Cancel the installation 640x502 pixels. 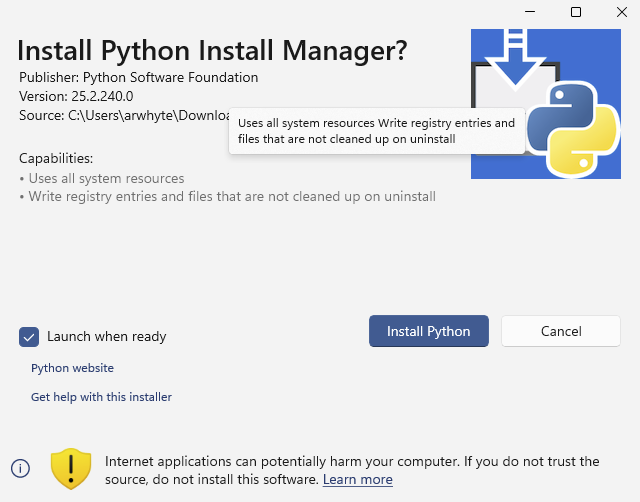click(x=561, y=331)
